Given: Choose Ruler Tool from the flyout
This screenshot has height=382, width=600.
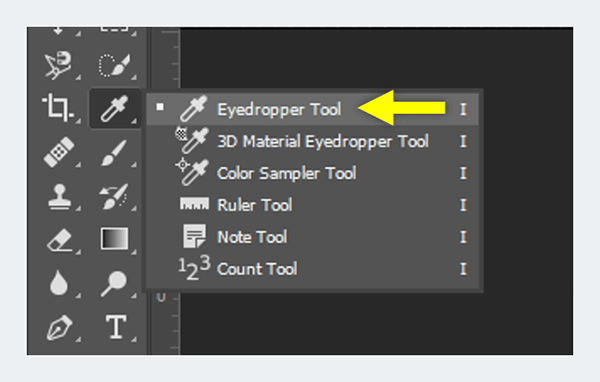Looking at the screenshot, I should (x=312, y=205).
